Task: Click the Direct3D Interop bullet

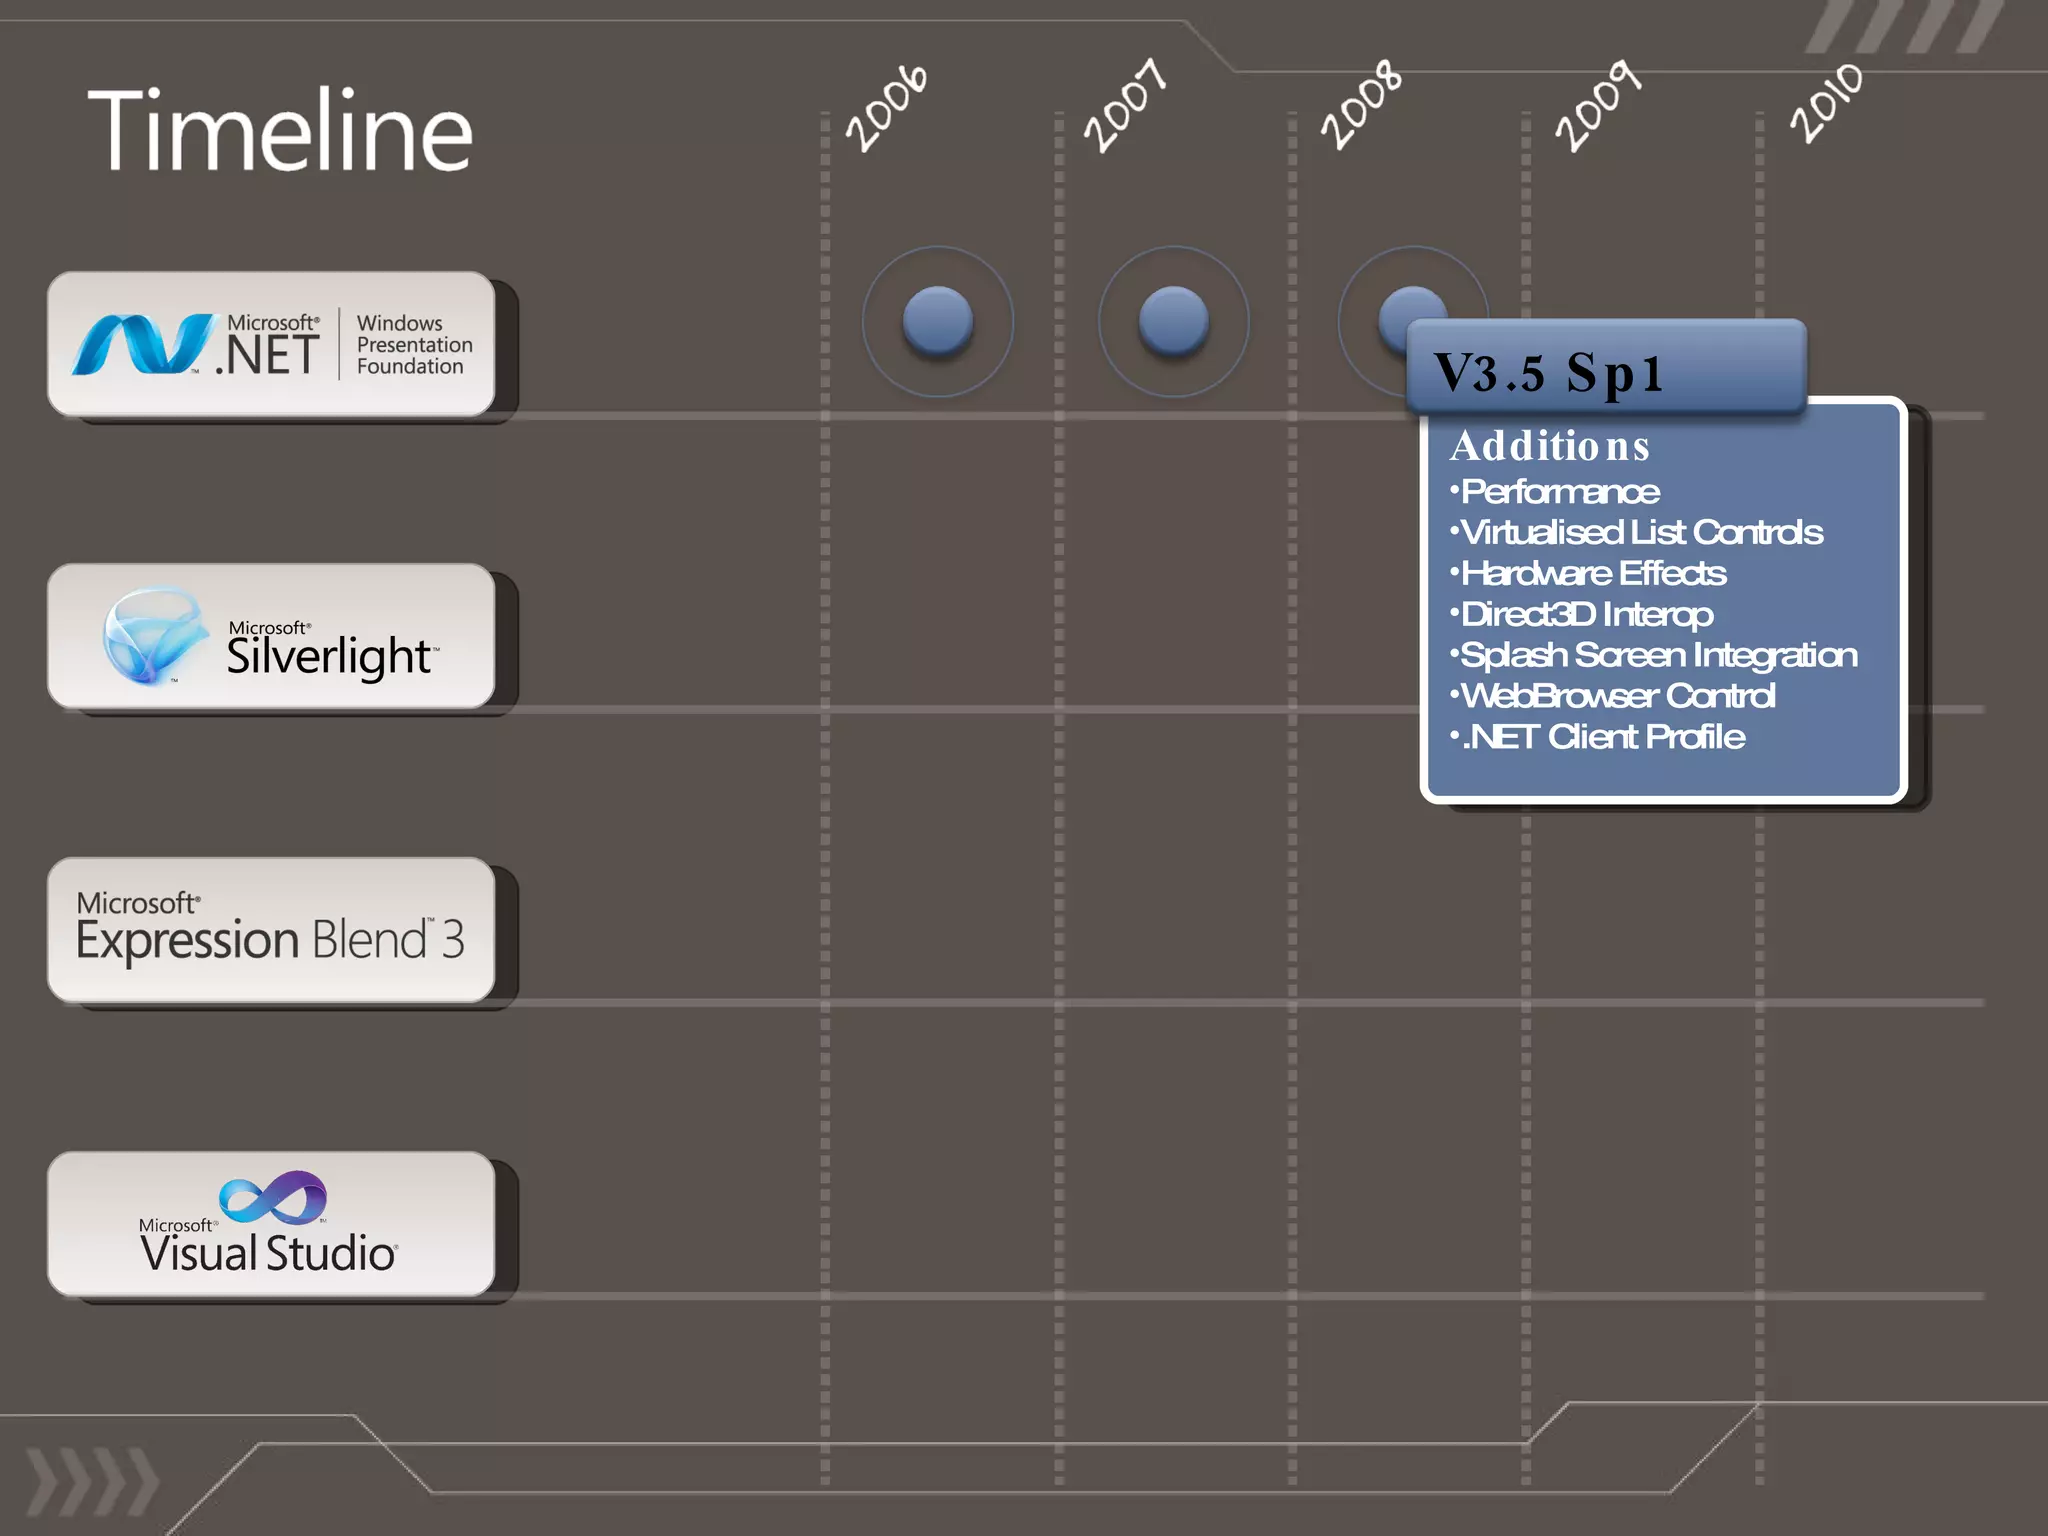Action: [1581, 615]
